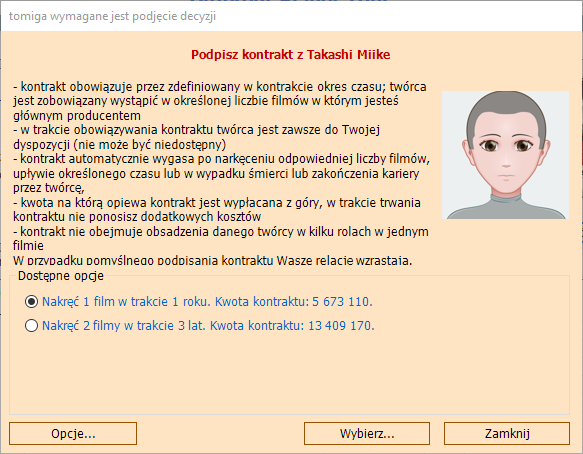Click the red 'Podpisz kontrakt z Takashi Miike' heading
Screen dimensions: 583x454
291,55
